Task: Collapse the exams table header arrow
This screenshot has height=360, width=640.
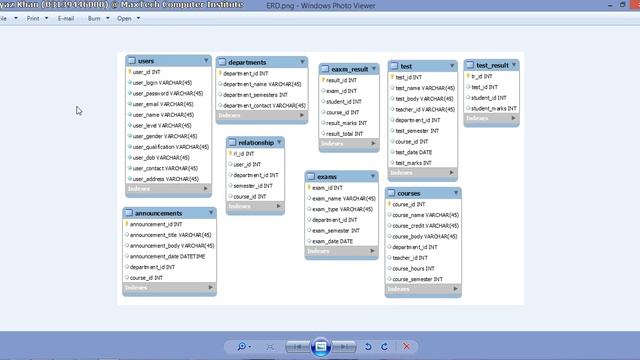Action: tap(373, 176)
